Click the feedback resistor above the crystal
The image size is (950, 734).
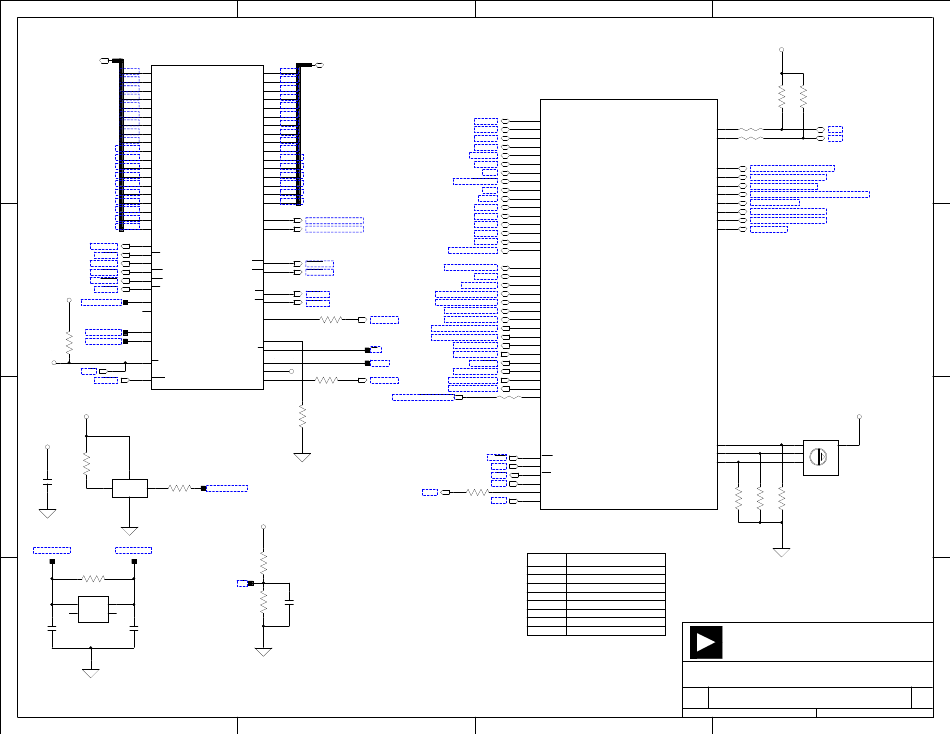coord(93,579)
